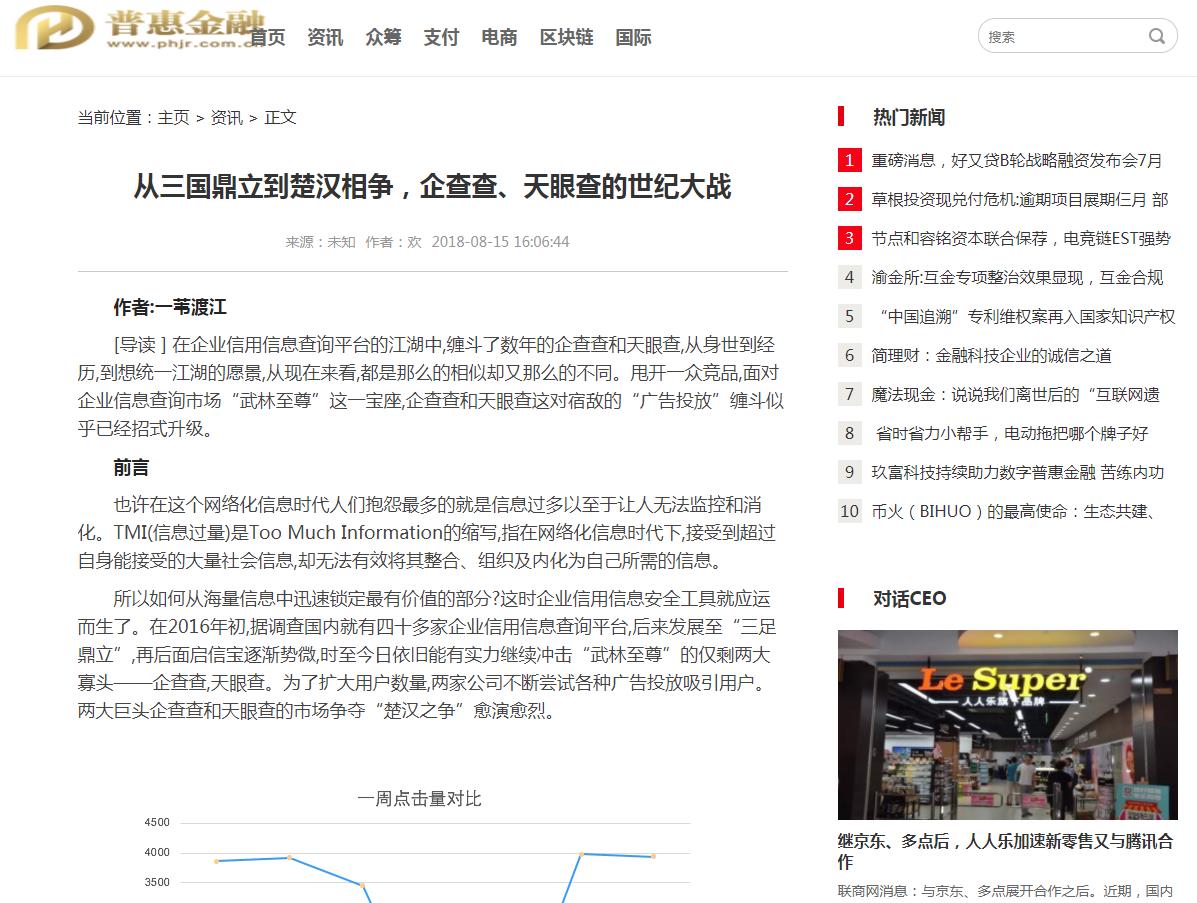This screenshot has height=903, width=1197.
Task: Click the 4500 axis label on chart
Action: click(157, 822)
